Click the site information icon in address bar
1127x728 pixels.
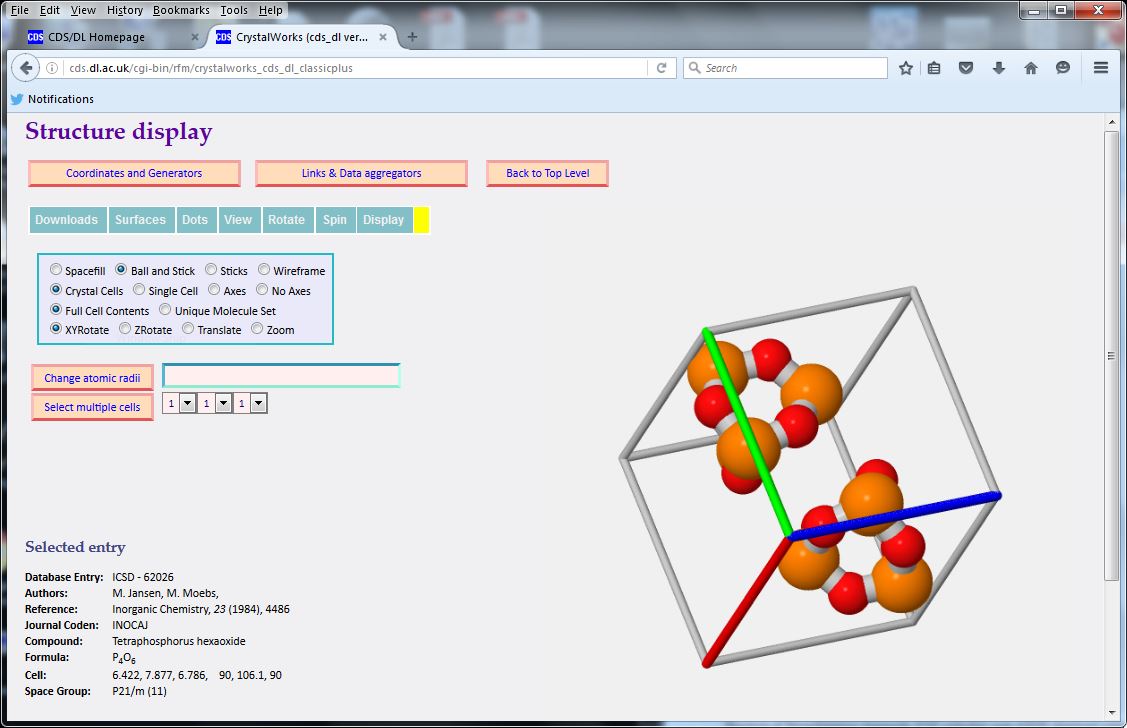coord(52,68)
